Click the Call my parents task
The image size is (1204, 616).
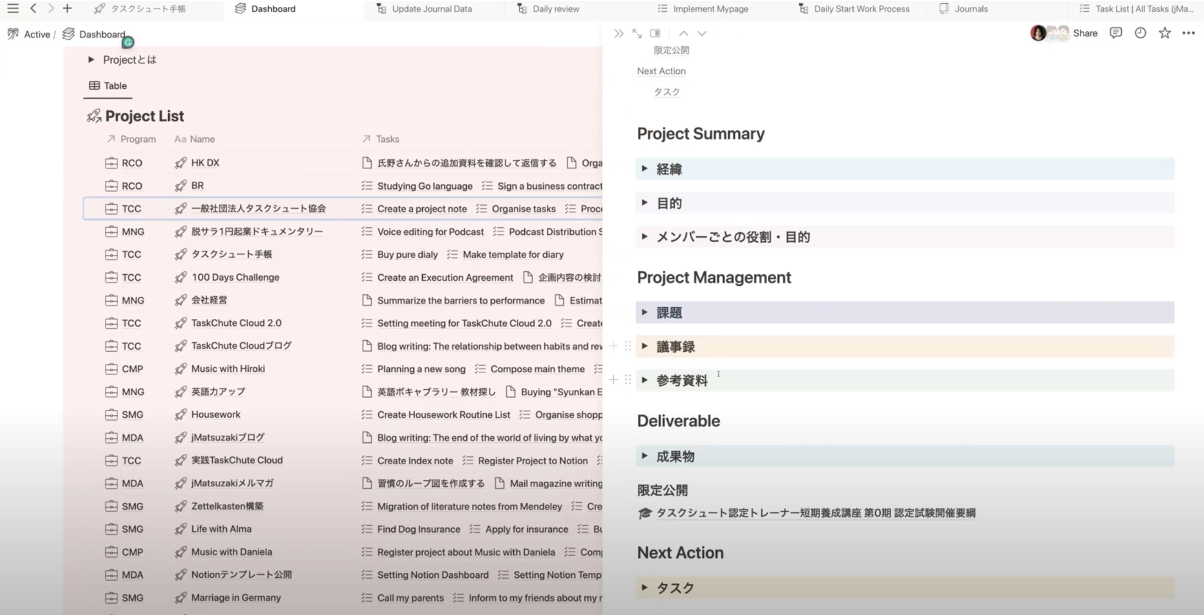coord(410,598)
